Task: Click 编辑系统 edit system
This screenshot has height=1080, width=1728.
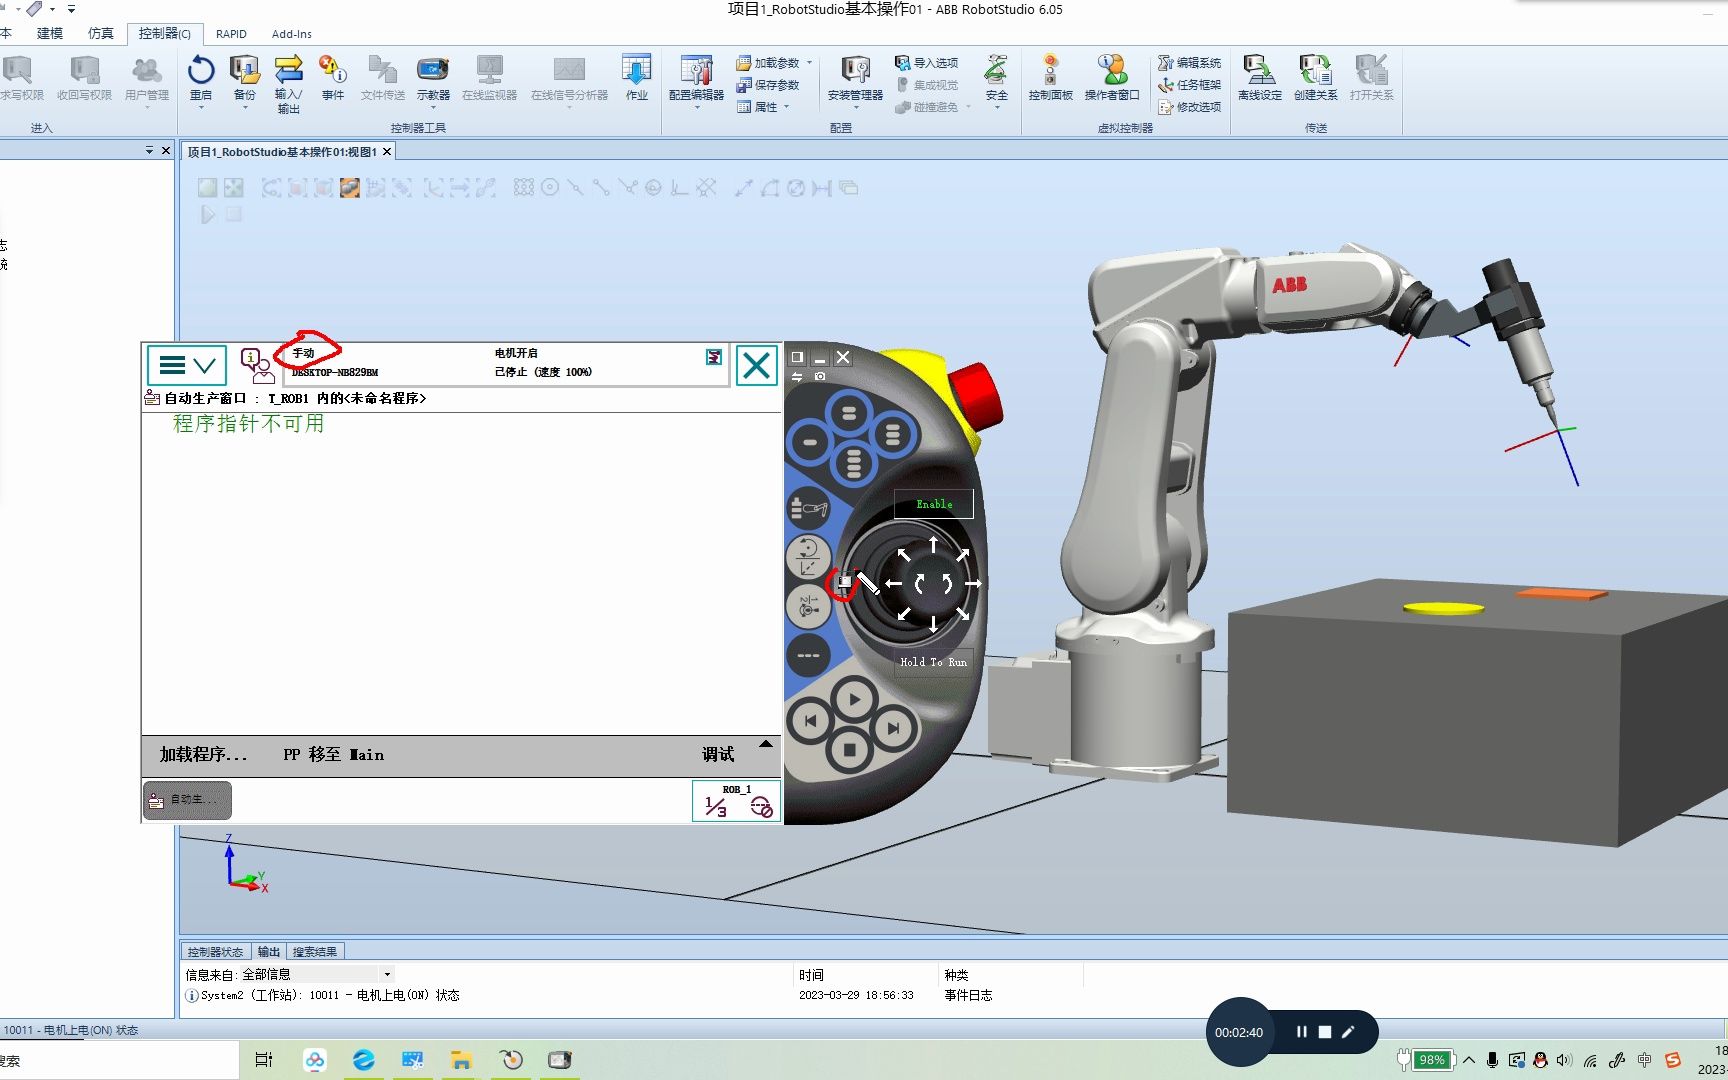Action: (1190, 63)
